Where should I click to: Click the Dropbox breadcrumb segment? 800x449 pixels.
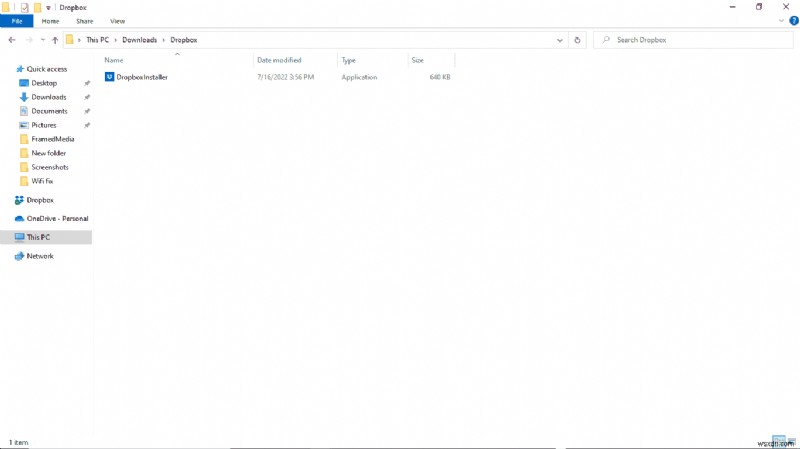click(x=184, y=40)
